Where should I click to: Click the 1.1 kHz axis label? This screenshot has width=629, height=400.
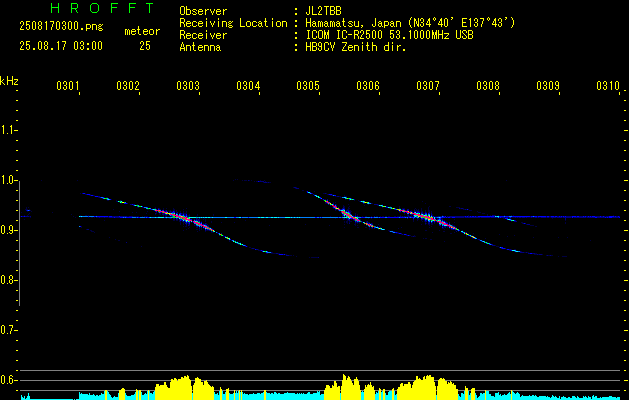click(8, 130)
